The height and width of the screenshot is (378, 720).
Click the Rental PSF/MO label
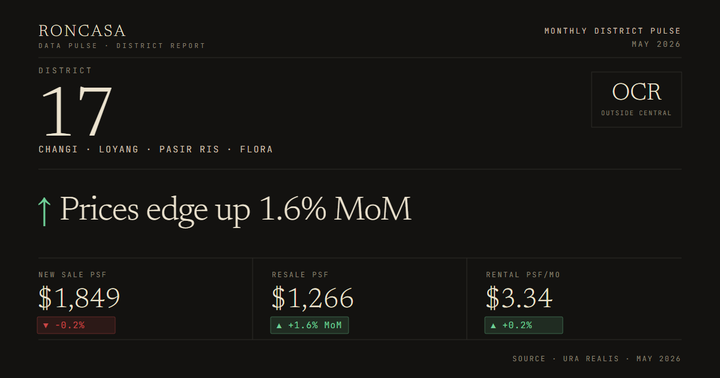[x=523, y=275]
